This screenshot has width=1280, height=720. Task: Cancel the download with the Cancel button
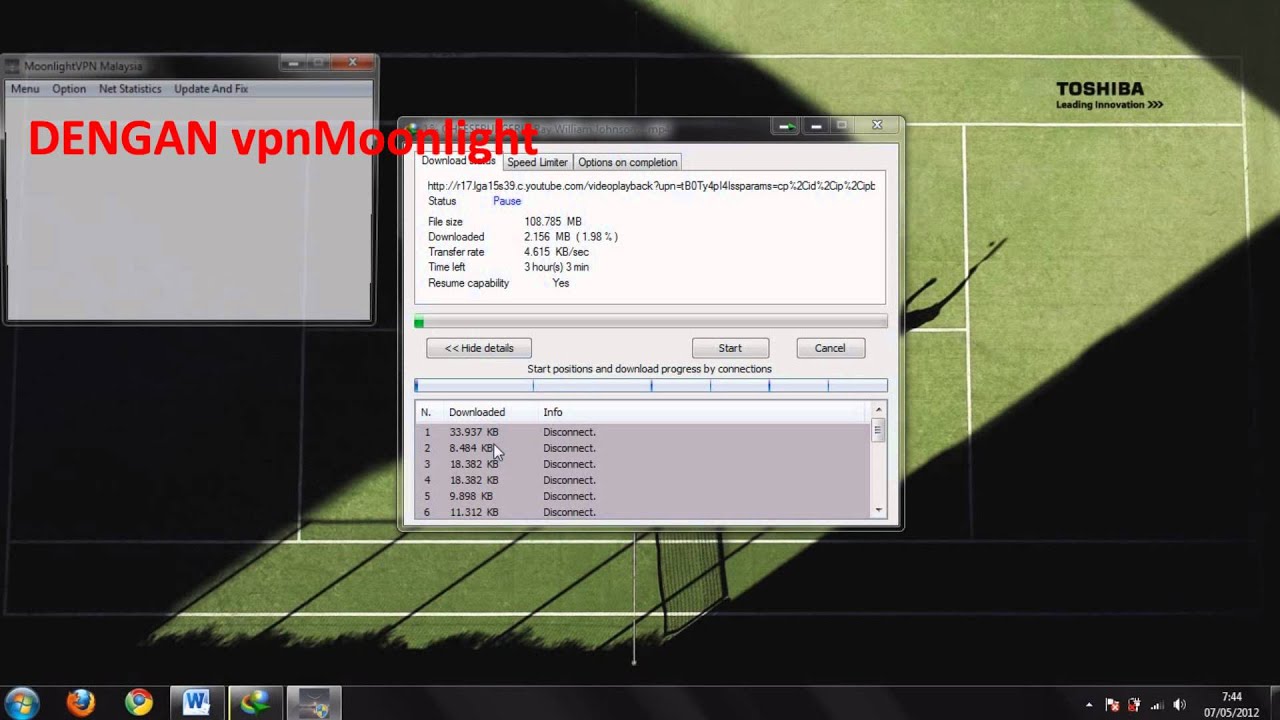[830, 348]
